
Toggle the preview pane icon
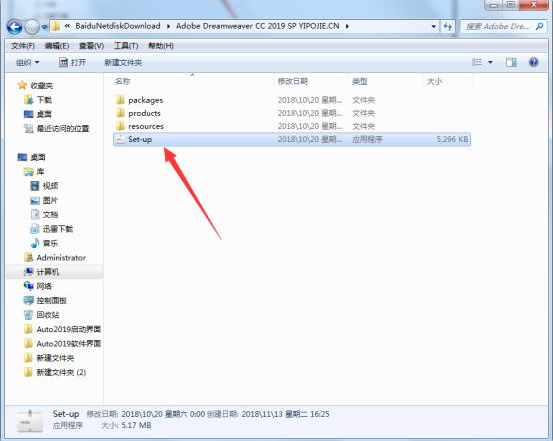tap(511, 62)
